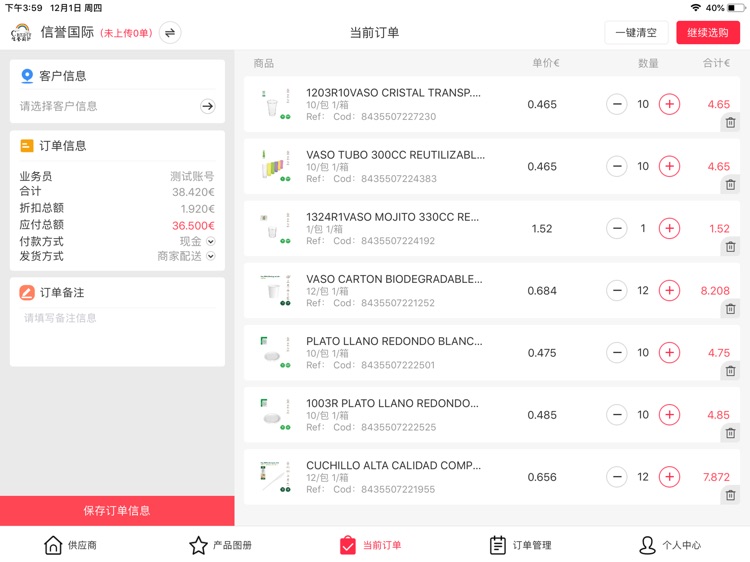Decrease quantity of PLATO LLANO REDONDO BLANC
This screenshot has width=750, height=562.
pos(617,353)
